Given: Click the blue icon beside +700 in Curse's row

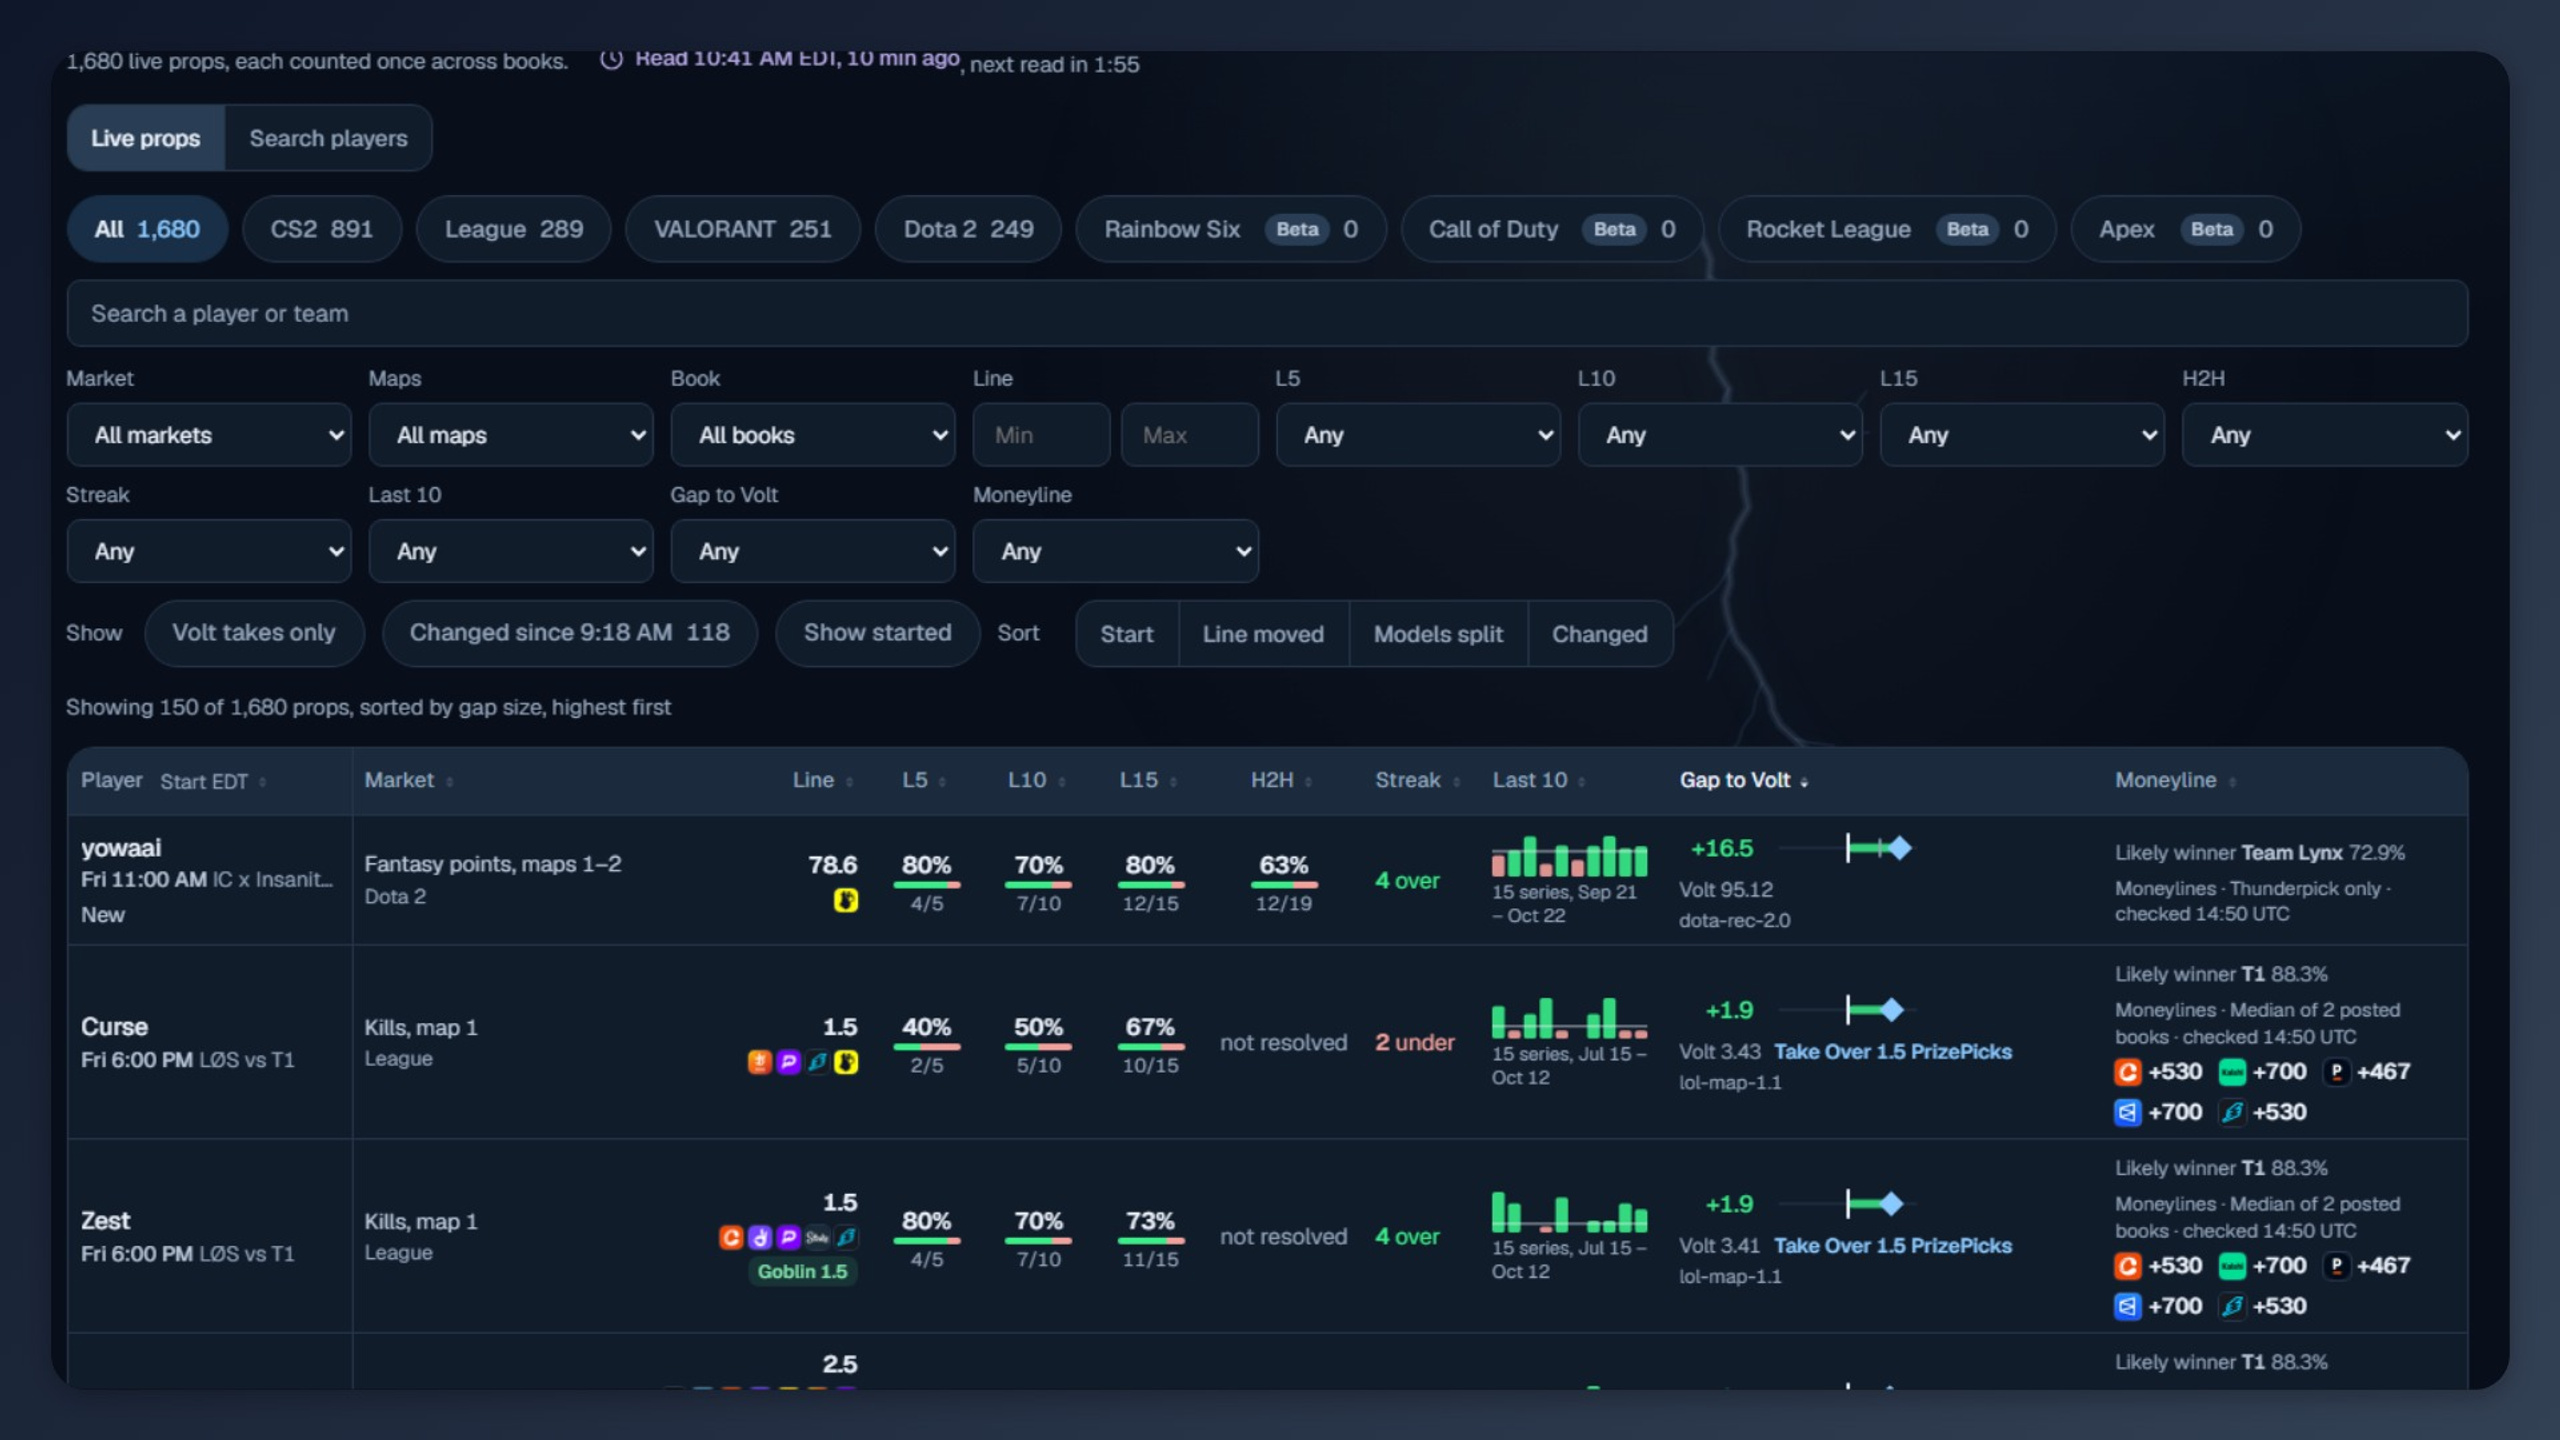Looking at the screenshot, I should click(2128, 1112).
